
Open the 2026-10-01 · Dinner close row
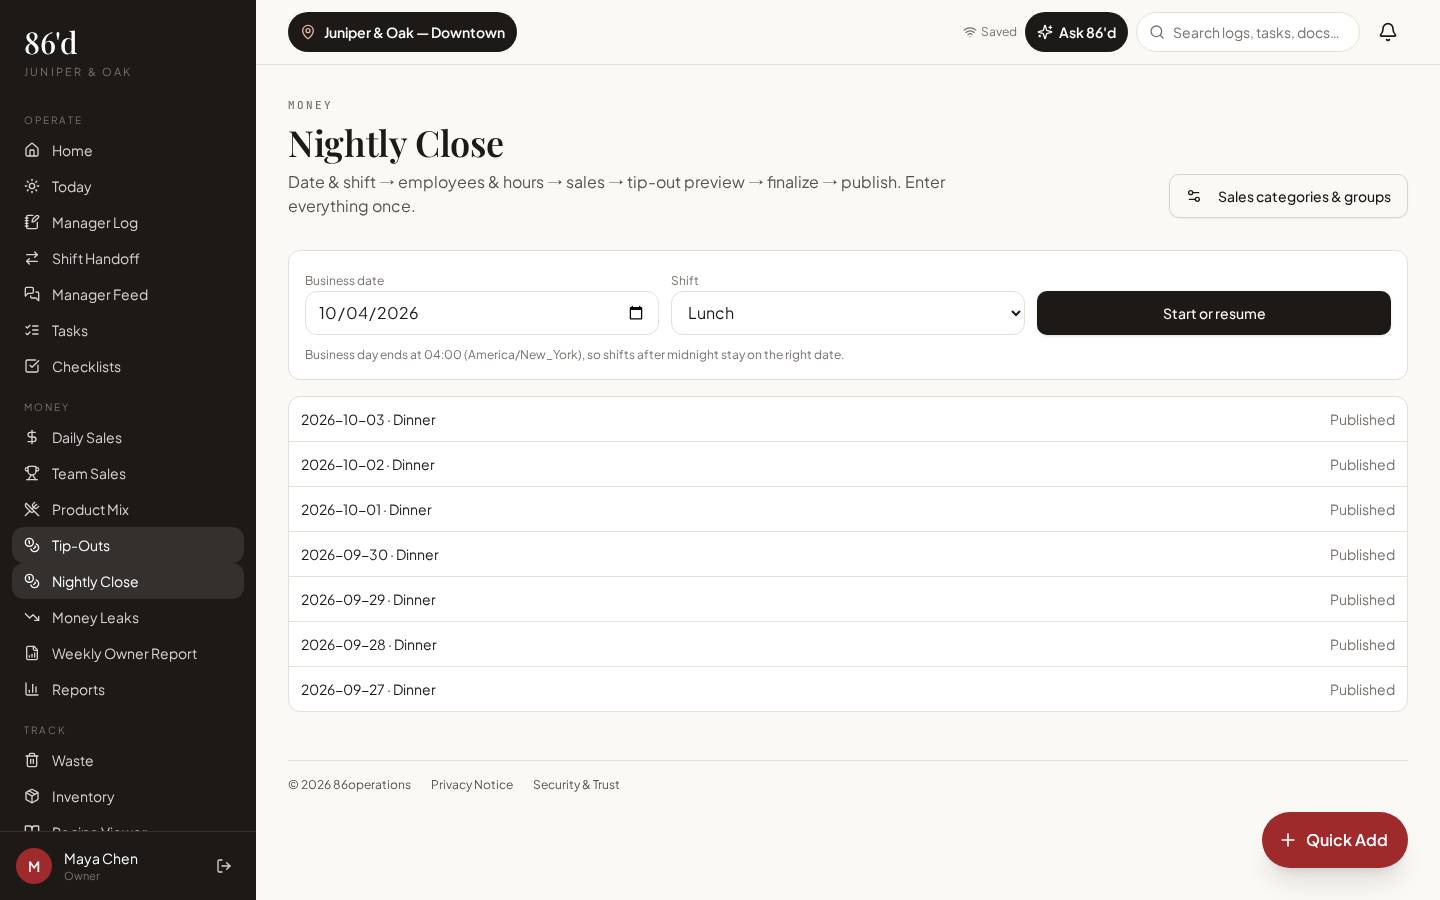point(848,509)
